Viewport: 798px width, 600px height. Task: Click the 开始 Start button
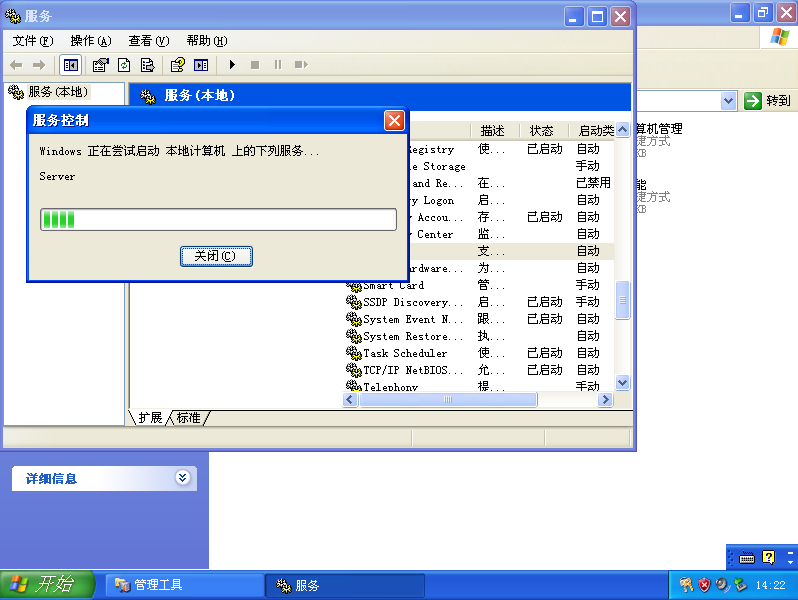(47, 584)
